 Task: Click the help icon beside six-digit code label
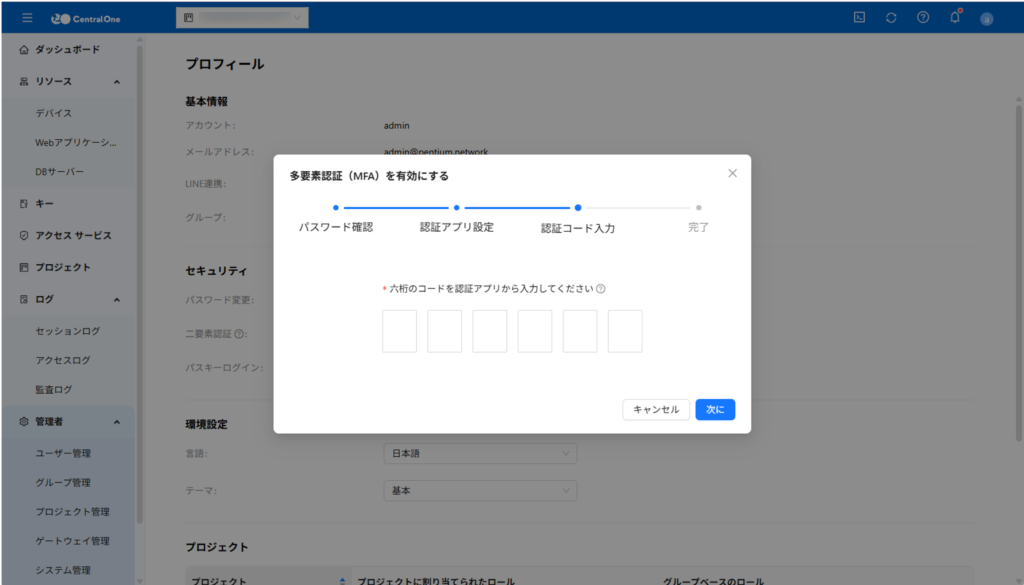(x=601, y=289)
